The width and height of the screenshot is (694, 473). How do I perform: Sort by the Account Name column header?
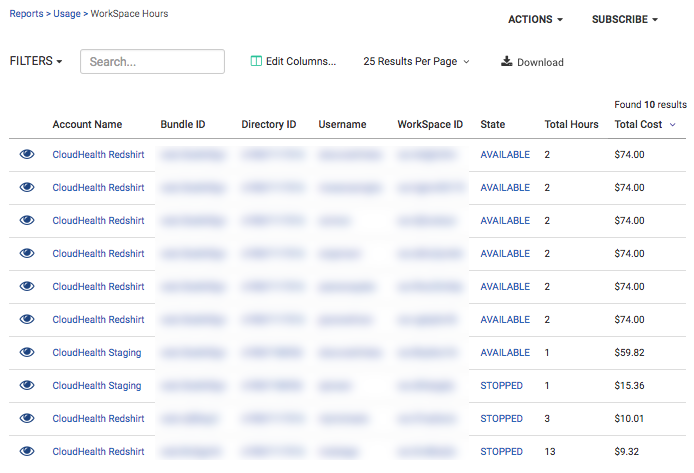[87, 124]
